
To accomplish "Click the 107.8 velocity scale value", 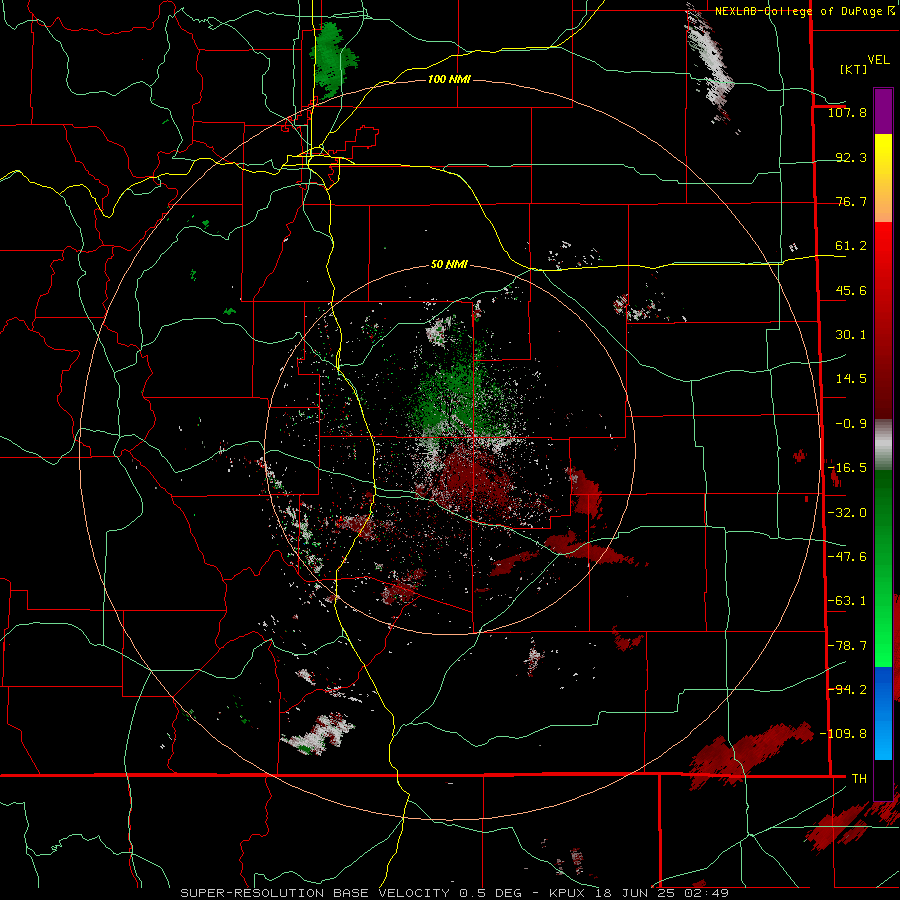I will pyautogui.click(x=847, y=112).
